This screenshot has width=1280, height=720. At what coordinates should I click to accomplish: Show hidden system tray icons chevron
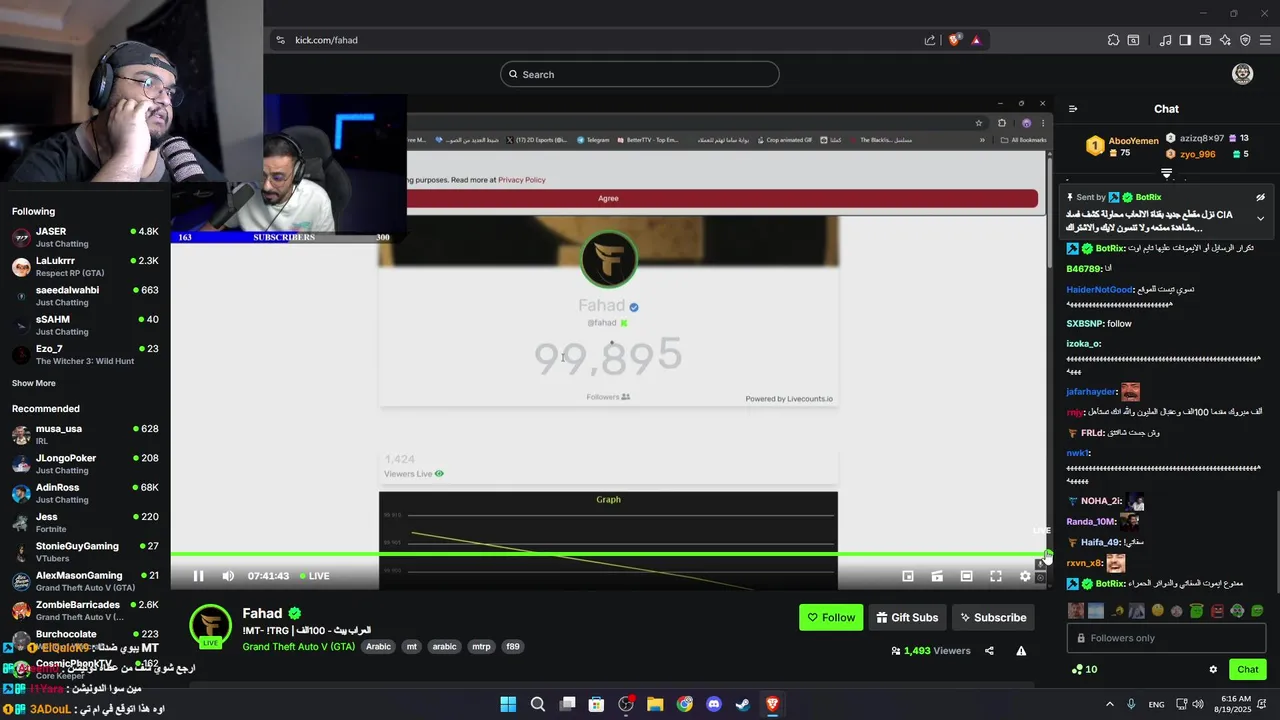(1109, 704)
